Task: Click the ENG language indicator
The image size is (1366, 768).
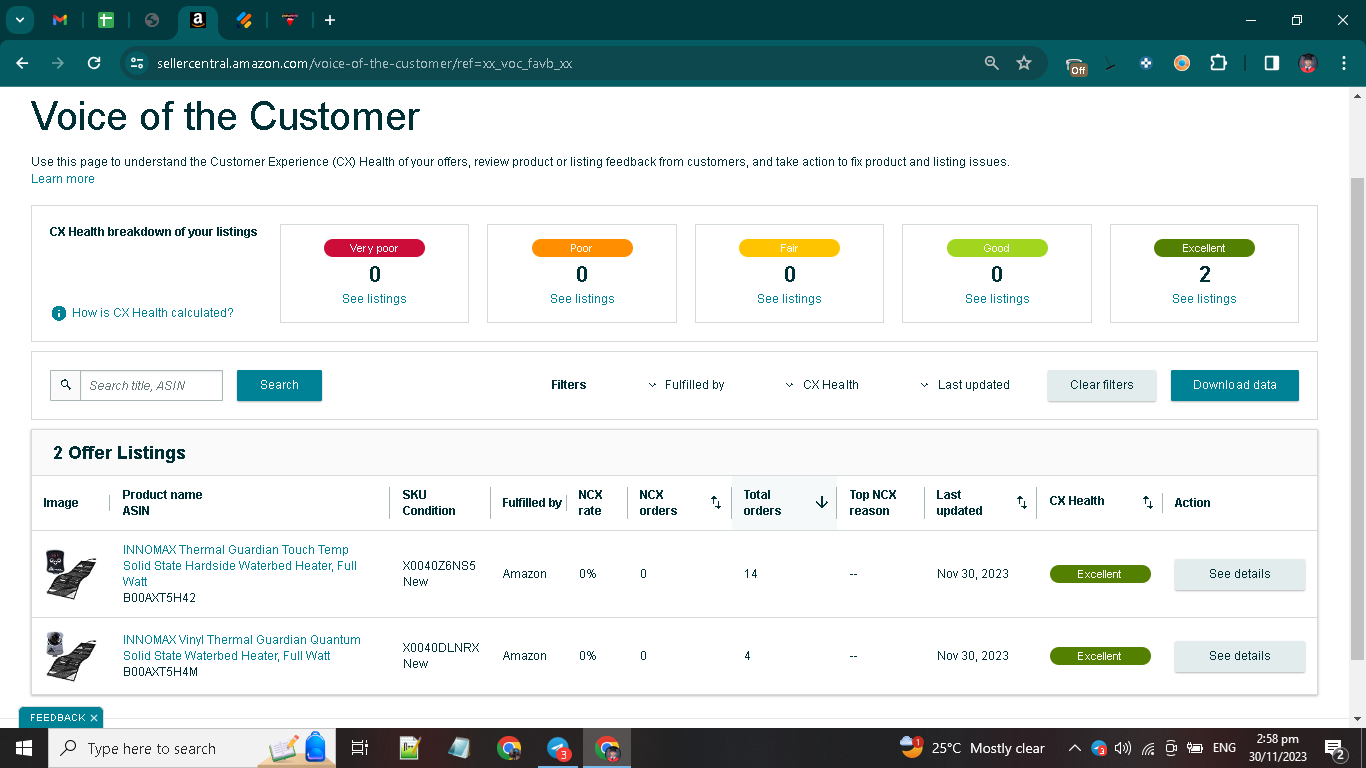Action: (1224, 748)
